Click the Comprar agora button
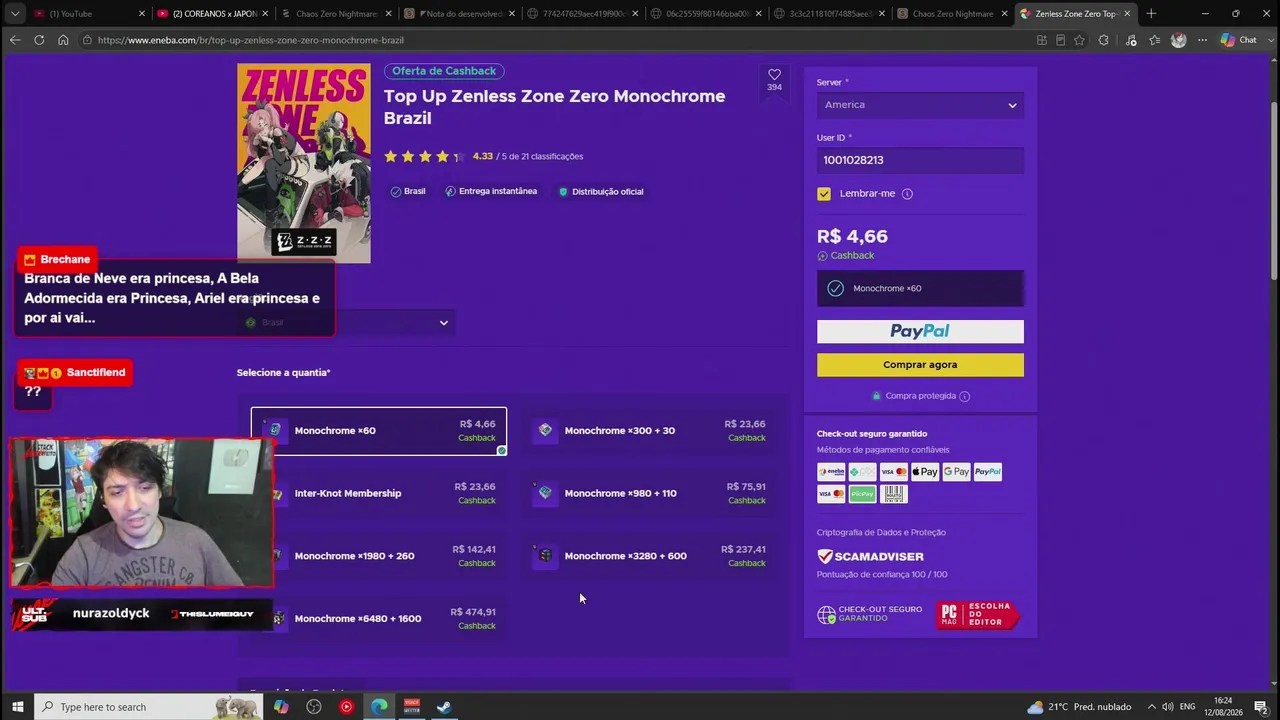 (920, 365)
